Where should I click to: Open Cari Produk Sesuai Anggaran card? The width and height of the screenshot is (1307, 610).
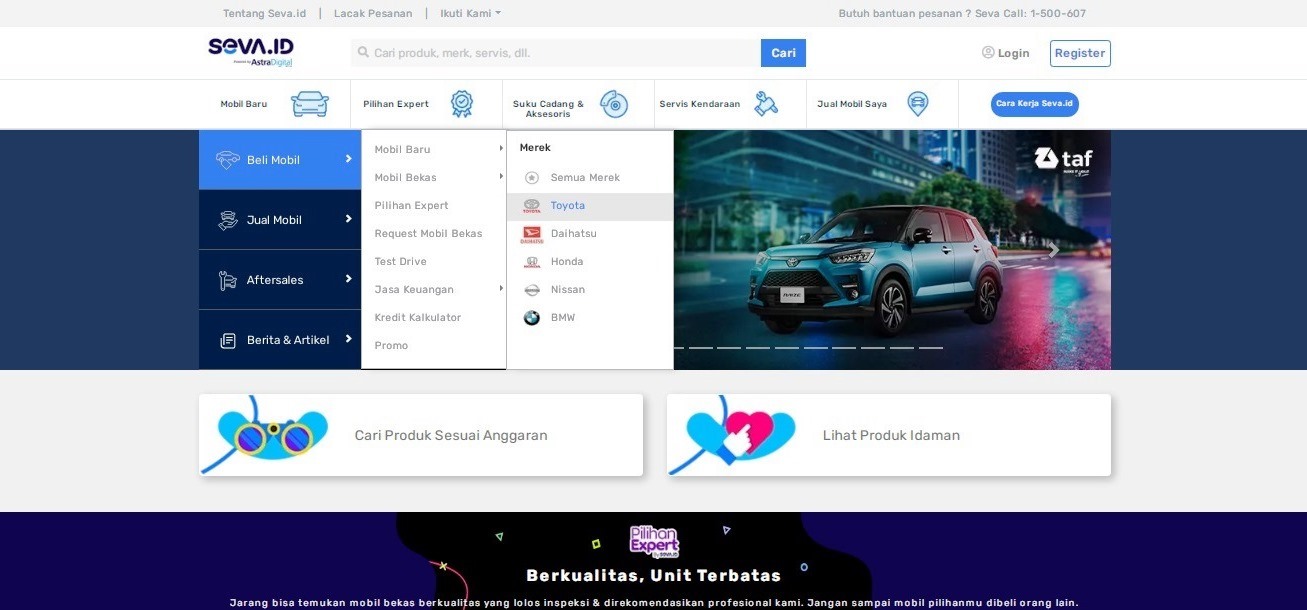point(421,435)
